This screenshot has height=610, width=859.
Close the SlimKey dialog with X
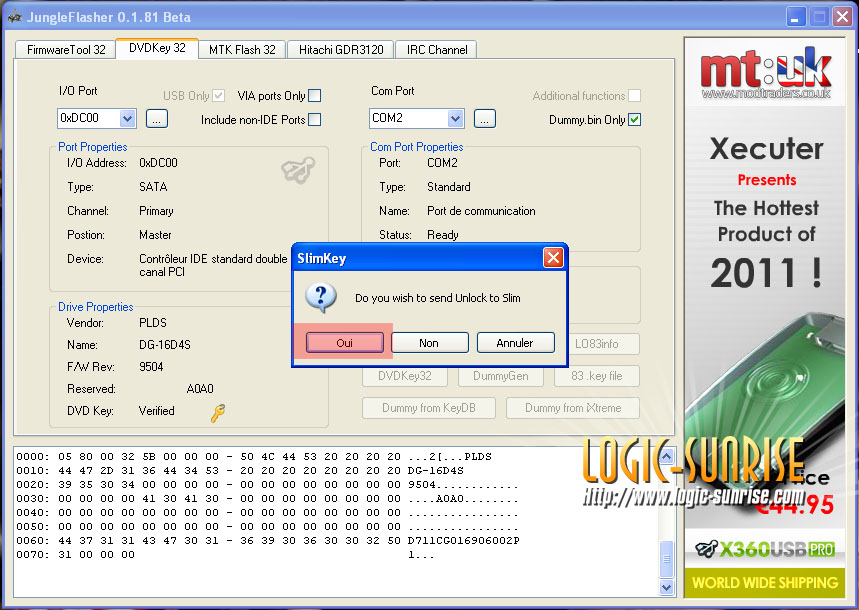(x=553, y=257)
